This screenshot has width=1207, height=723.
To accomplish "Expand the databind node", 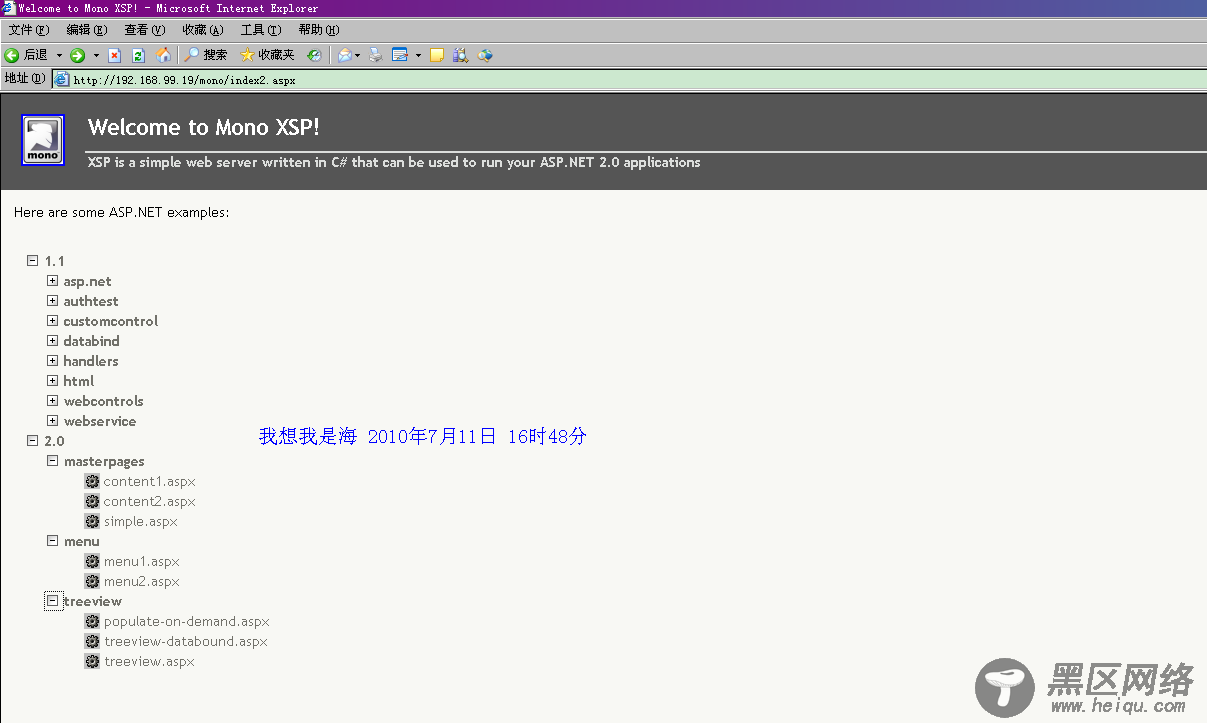I will 52,340.
